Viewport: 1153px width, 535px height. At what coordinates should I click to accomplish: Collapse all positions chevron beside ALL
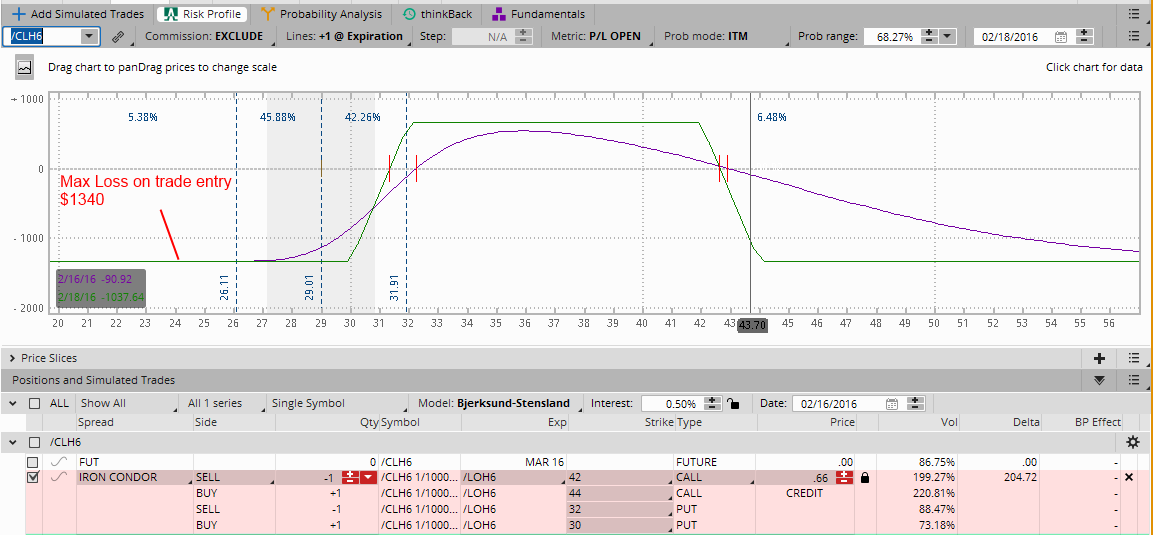[x=13, y=403]
